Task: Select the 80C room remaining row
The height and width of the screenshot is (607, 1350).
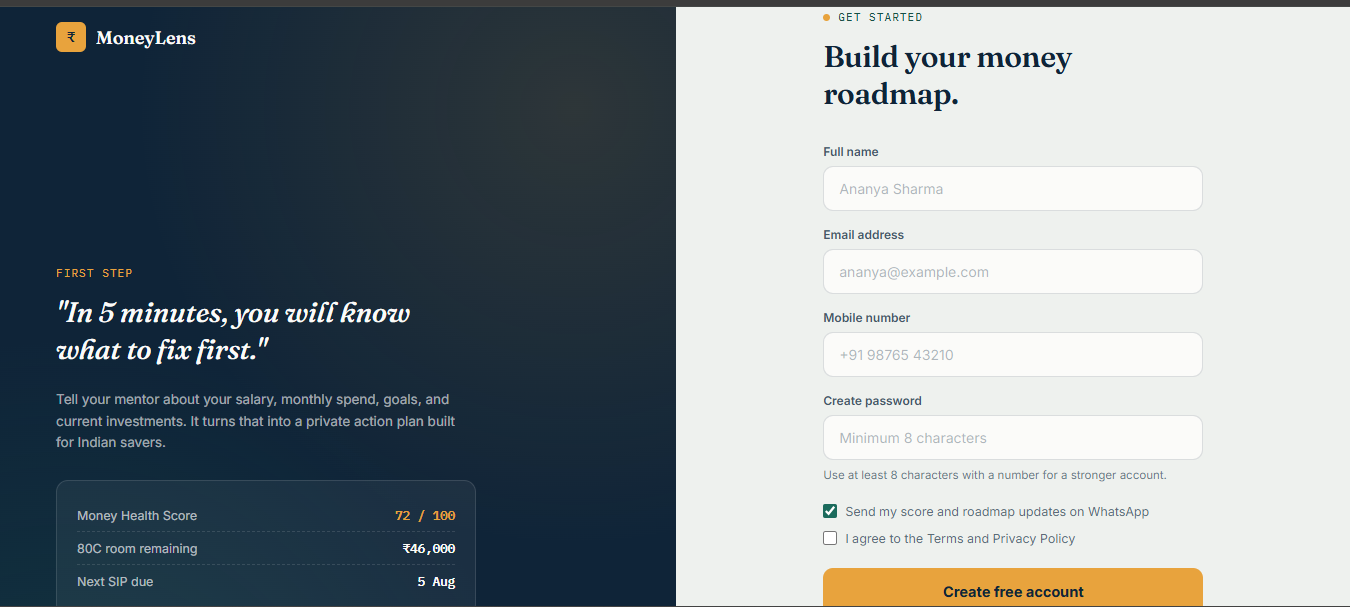Action: [266, 548]
